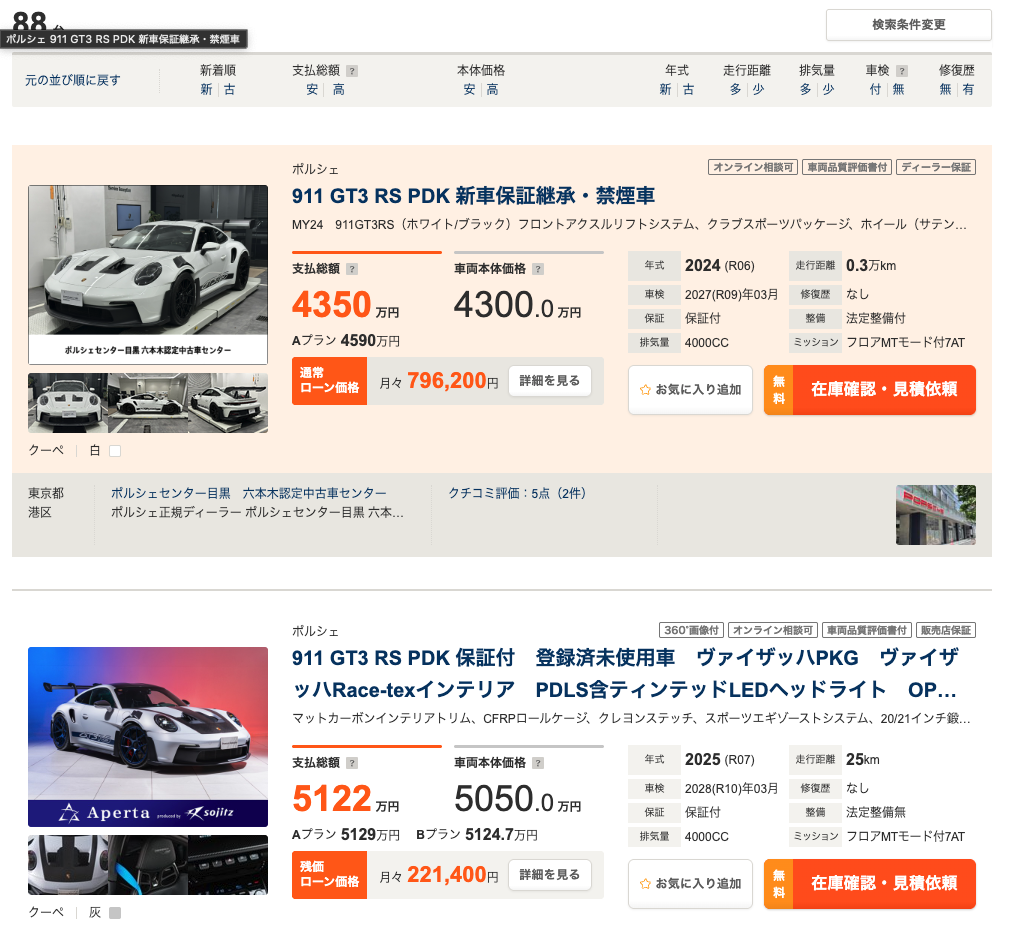Viewport: 1009px width, 929px height.
Task: Click オンライン相談可 tag on the 4350万円 listing
Action: (x=753, y=167)
